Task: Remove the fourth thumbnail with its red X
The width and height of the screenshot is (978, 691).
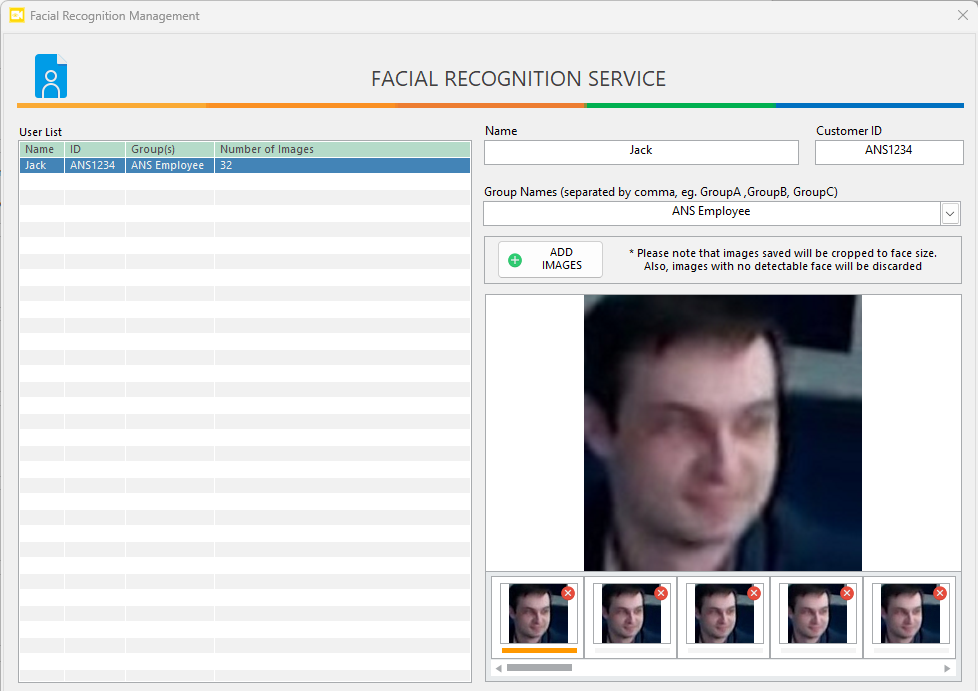Action: [x=847, y=593]
